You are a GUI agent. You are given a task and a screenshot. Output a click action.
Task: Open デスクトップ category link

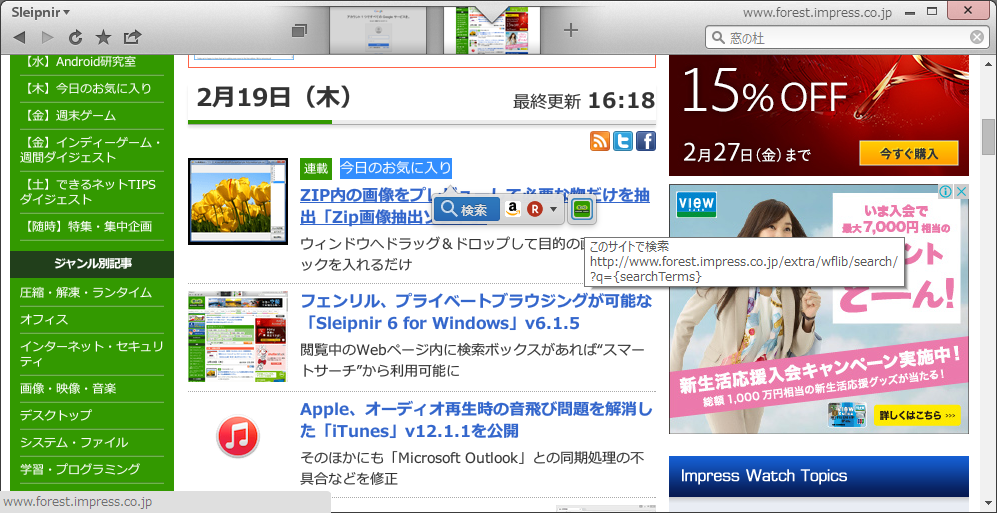[x=56, y=415]
